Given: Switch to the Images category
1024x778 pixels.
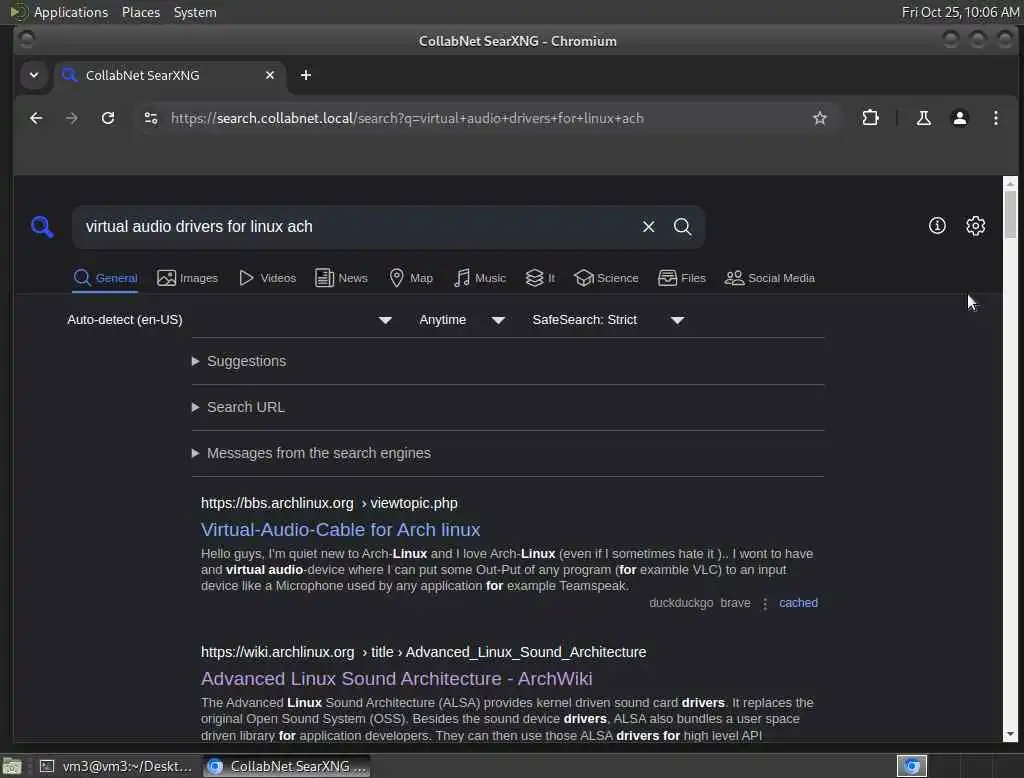Looking at the screenshot, I should (x=187, y=278).
